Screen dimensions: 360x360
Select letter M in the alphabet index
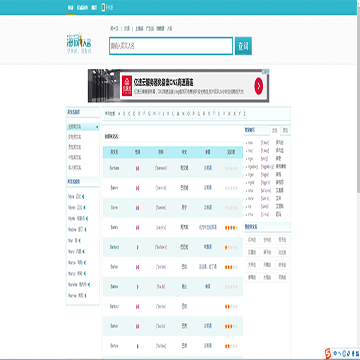click(178, 114)
